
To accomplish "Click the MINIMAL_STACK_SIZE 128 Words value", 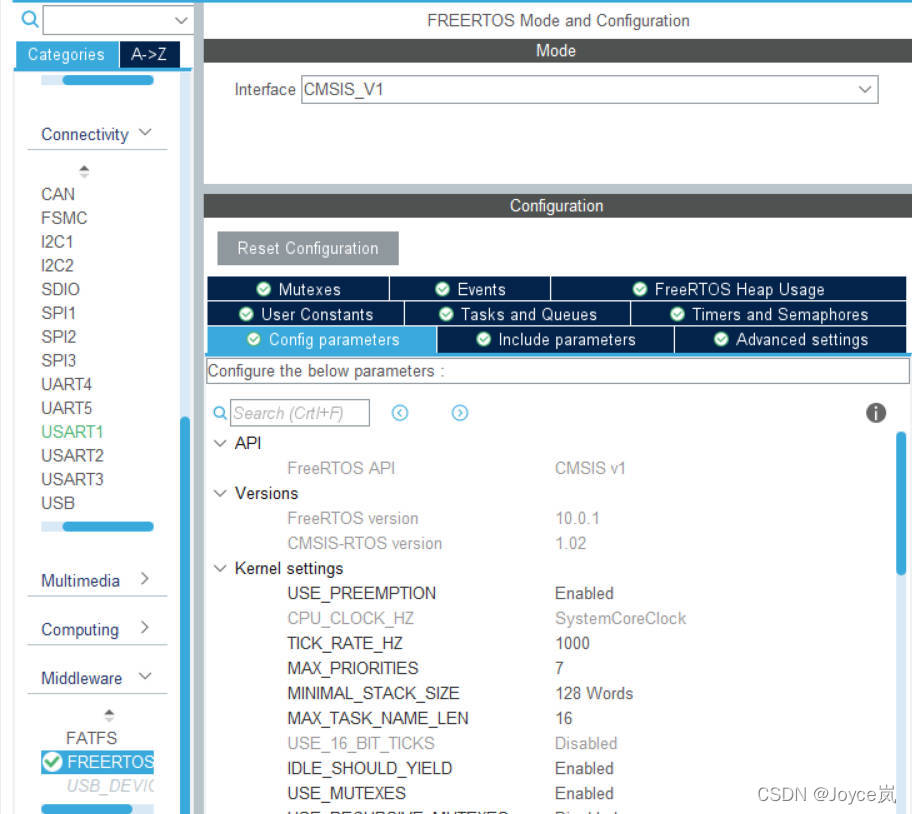I will pos(594,693).
